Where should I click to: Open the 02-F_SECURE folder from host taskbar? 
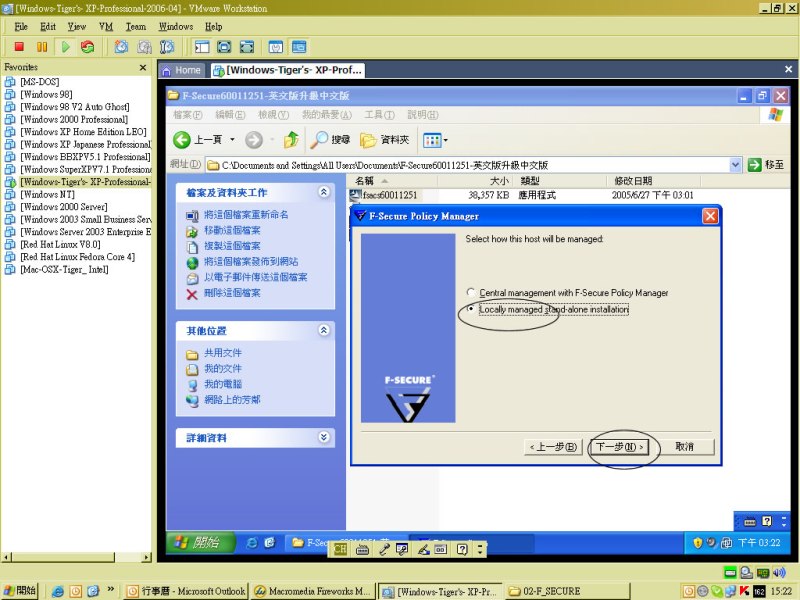click(568, 591)
